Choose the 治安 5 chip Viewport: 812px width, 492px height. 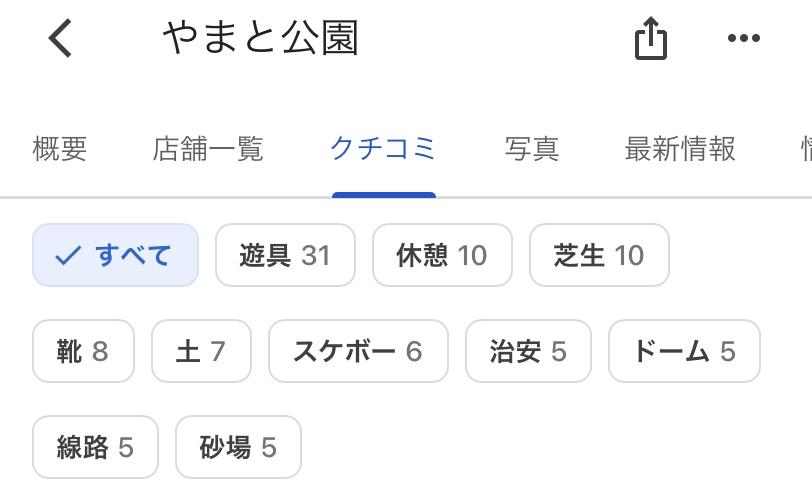[528, 351]
